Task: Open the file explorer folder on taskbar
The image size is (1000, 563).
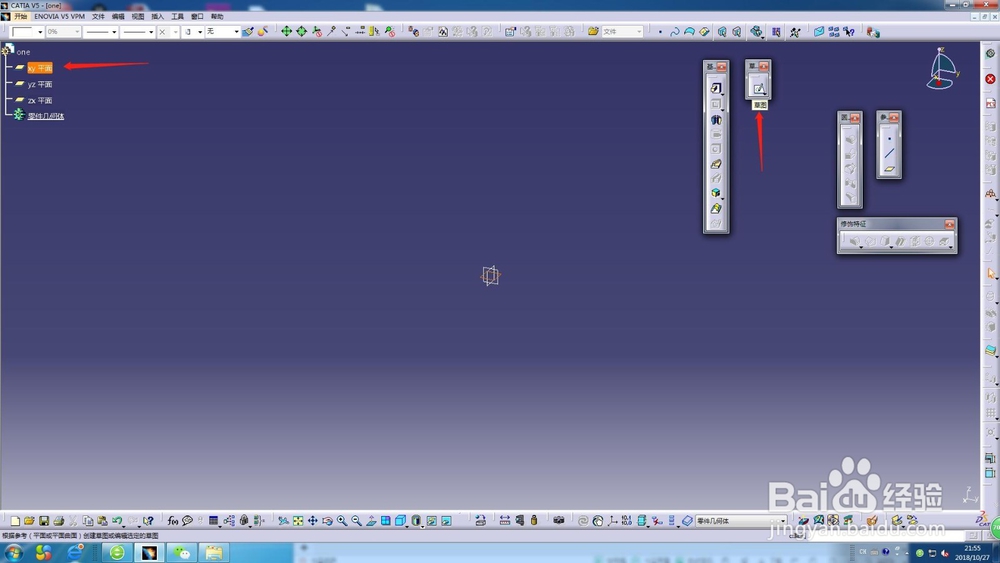Action: coord(214,552)
